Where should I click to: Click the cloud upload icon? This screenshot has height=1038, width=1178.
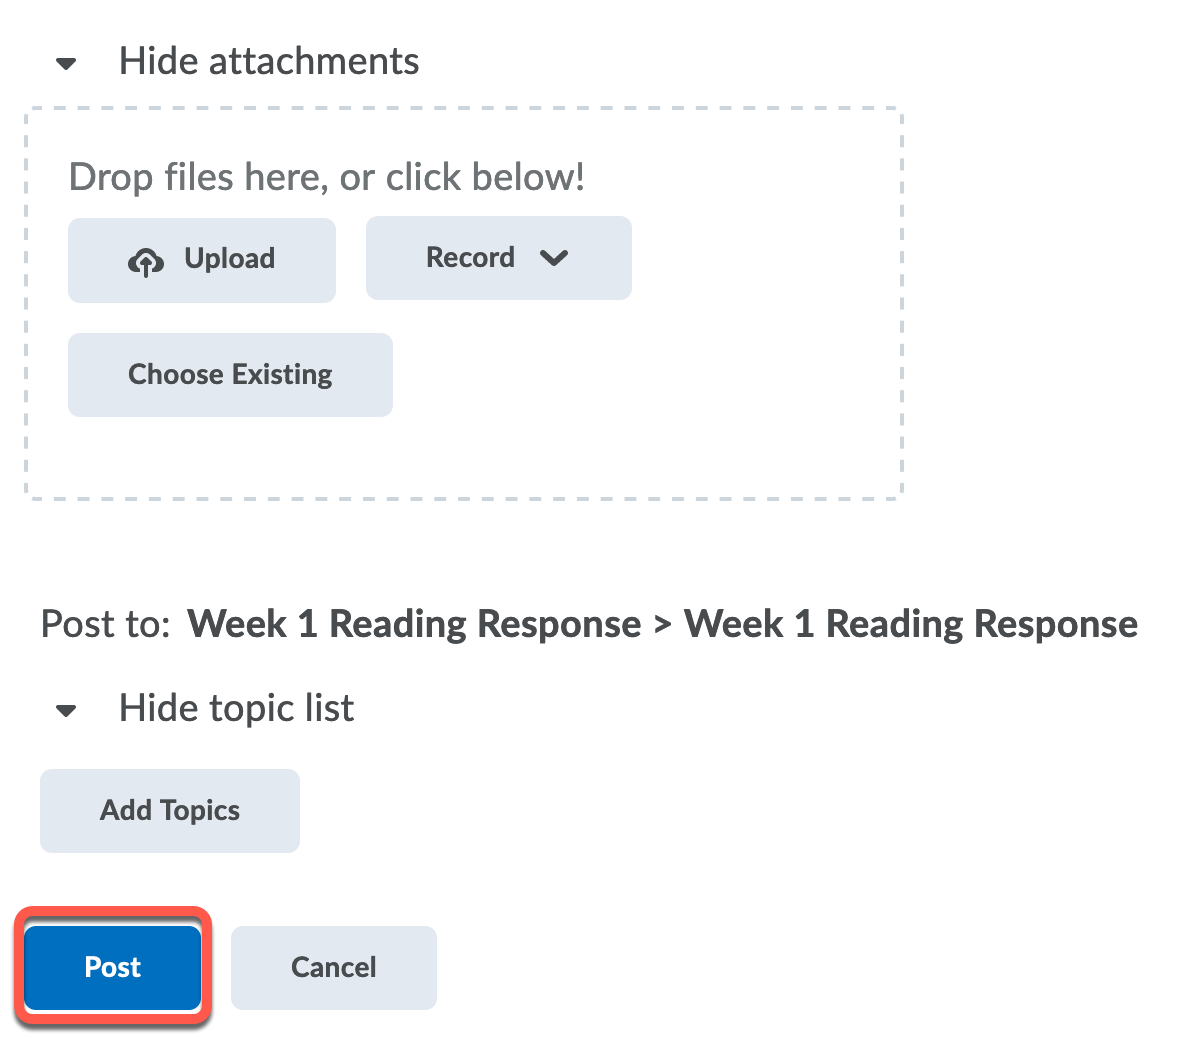(146, 262)
